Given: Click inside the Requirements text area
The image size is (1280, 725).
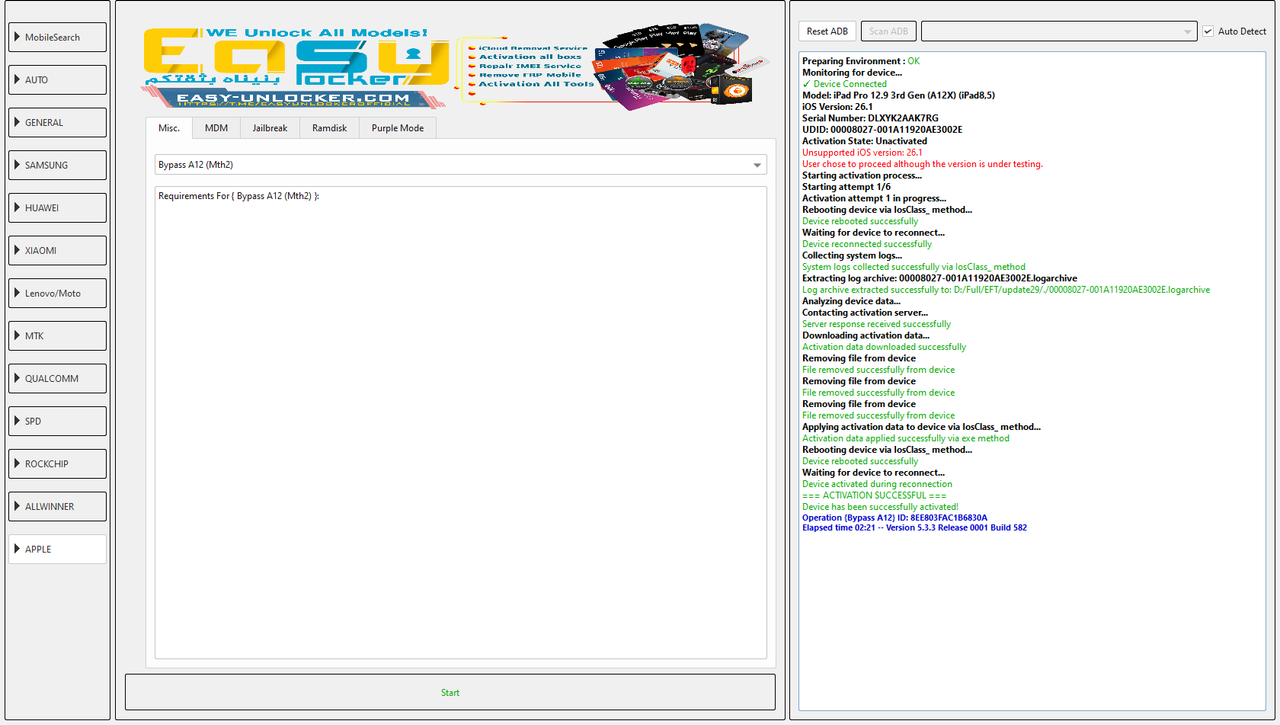Looking at the screenshot, I should pyautogui.click(x=460, y=423).
